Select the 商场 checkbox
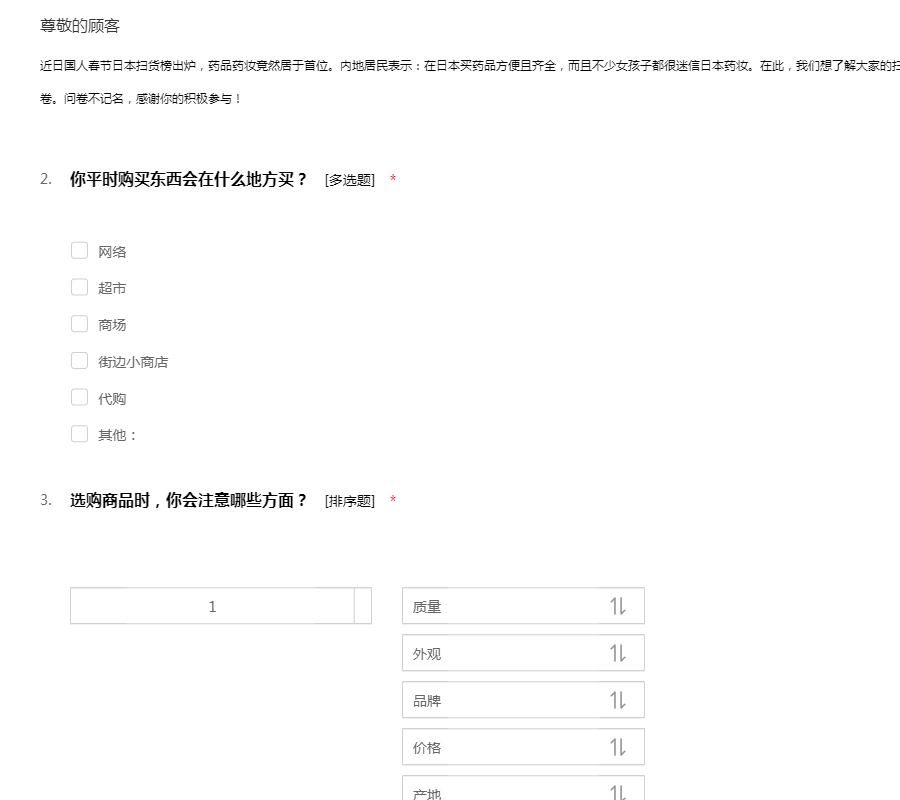Screen dimensions: 900x800 (x=80, y=324)
